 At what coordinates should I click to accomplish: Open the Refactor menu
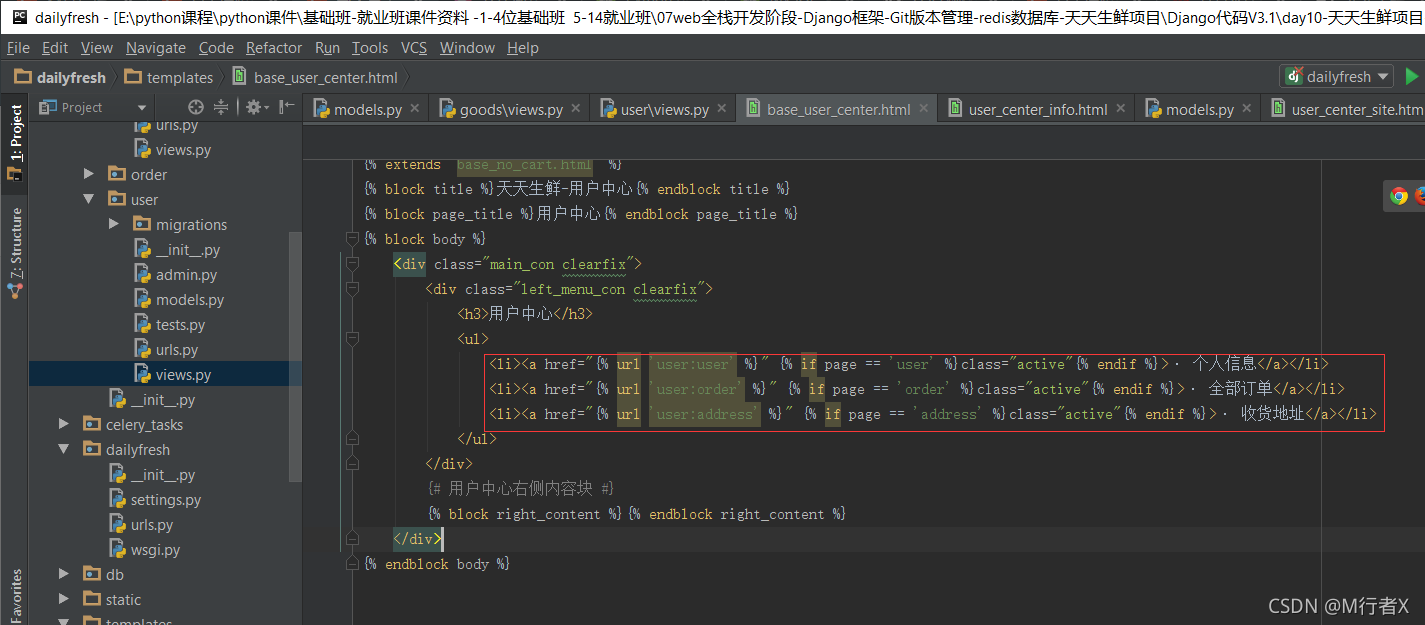point(273,47)
